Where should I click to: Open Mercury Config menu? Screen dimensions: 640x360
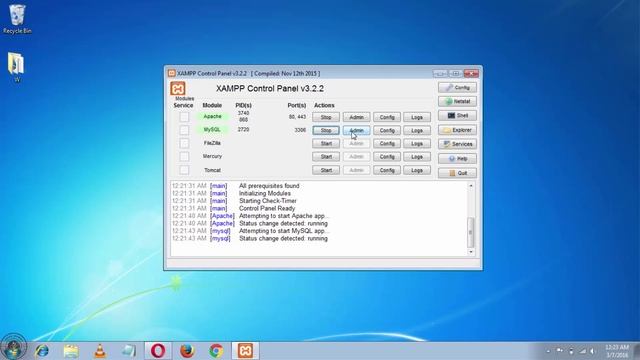(x=387, y=157)
